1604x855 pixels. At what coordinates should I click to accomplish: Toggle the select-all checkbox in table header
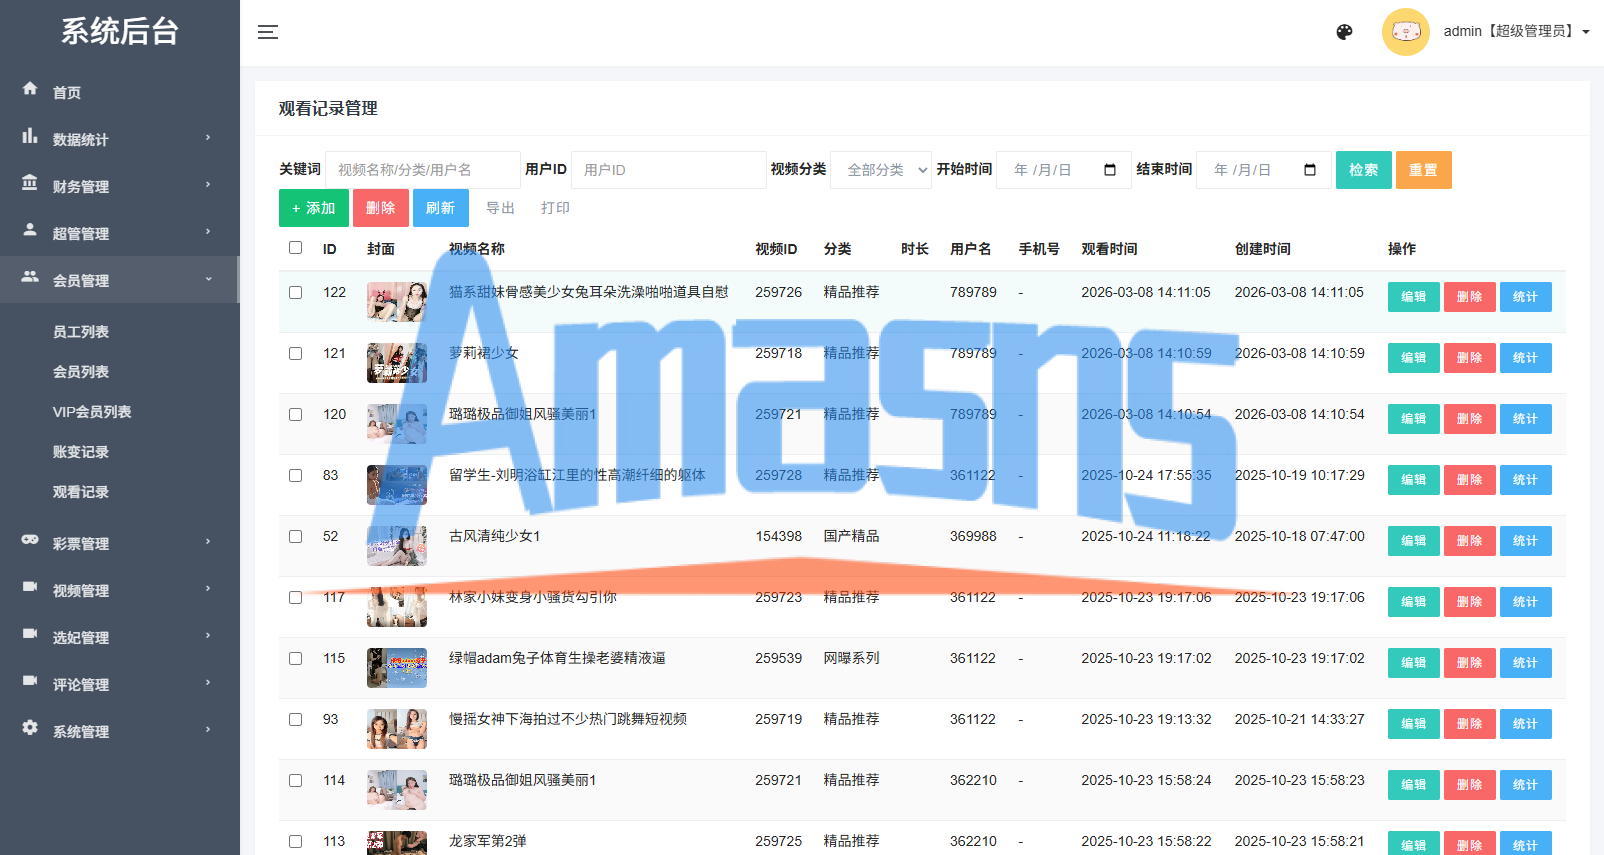point(295,248)
